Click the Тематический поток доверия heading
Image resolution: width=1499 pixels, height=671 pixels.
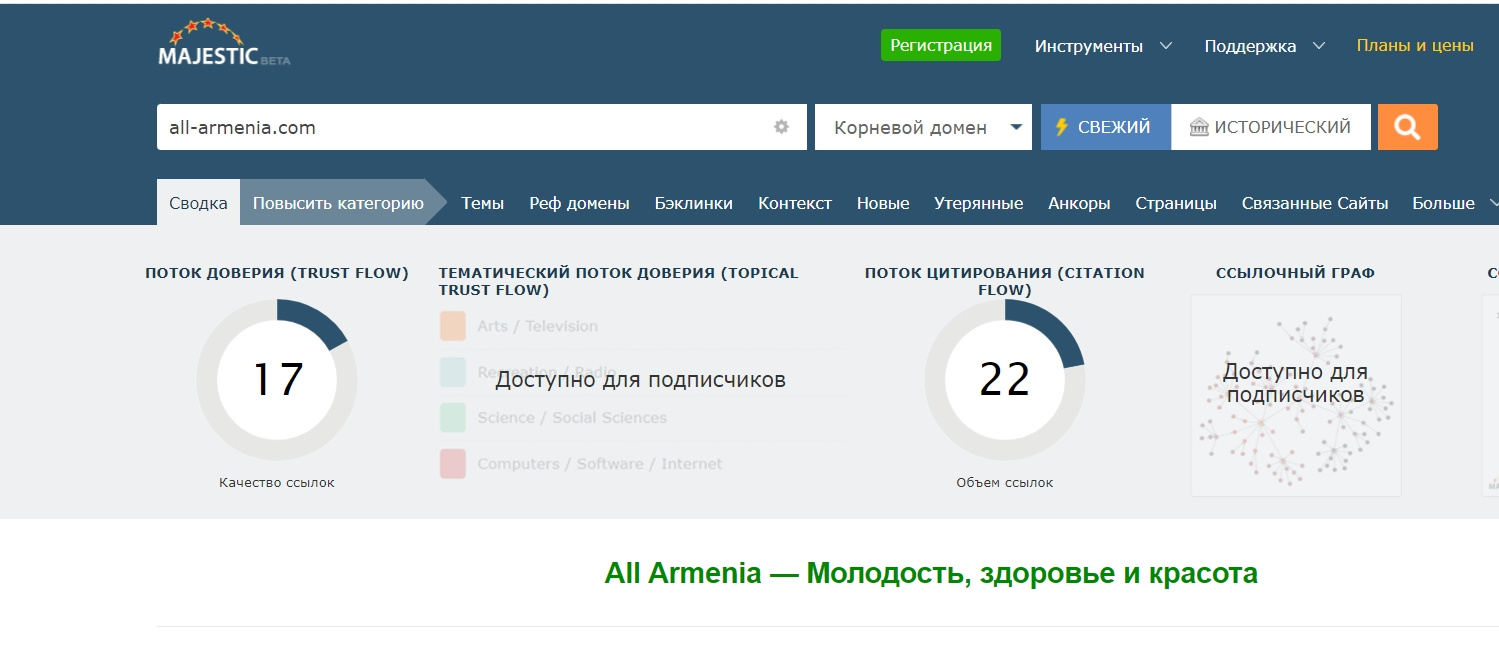(x=619, y=281)
